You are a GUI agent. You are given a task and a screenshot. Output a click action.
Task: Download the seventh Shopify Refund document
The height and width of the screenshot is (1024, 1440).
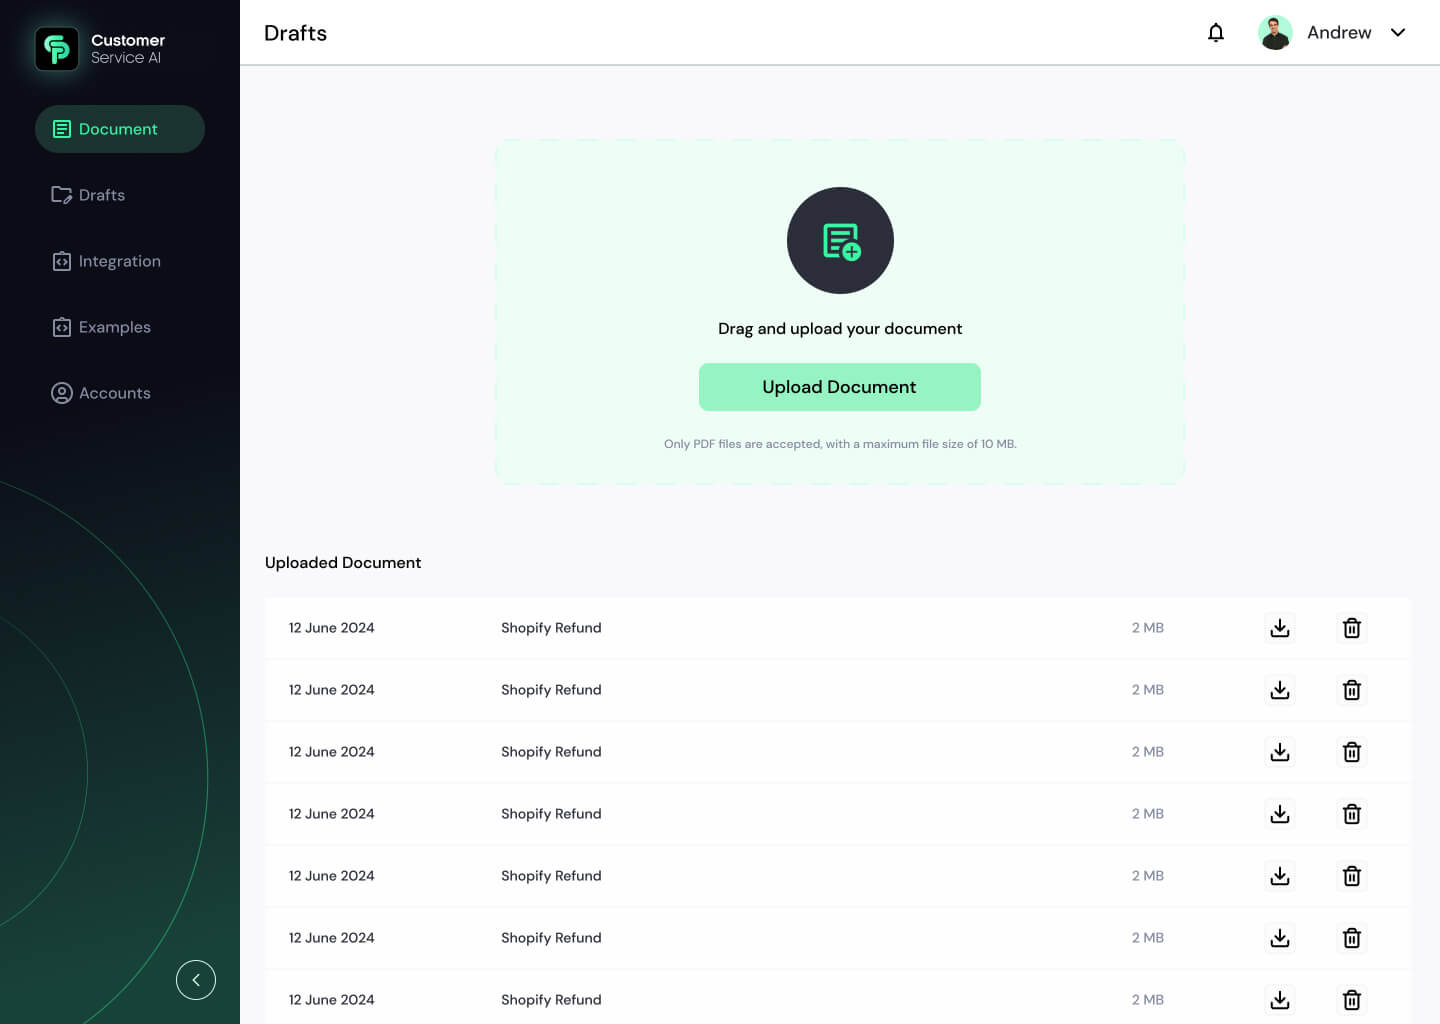pyautogui.click(x=1280, y=1000)
